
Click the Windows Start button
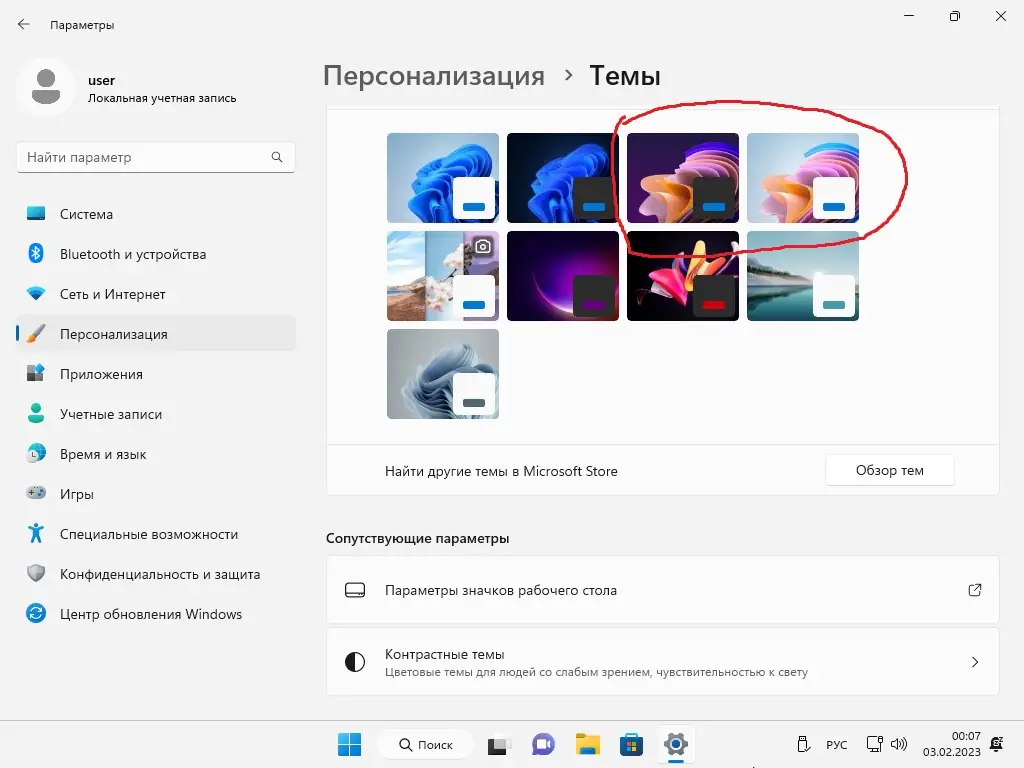[x=348, y=744]
